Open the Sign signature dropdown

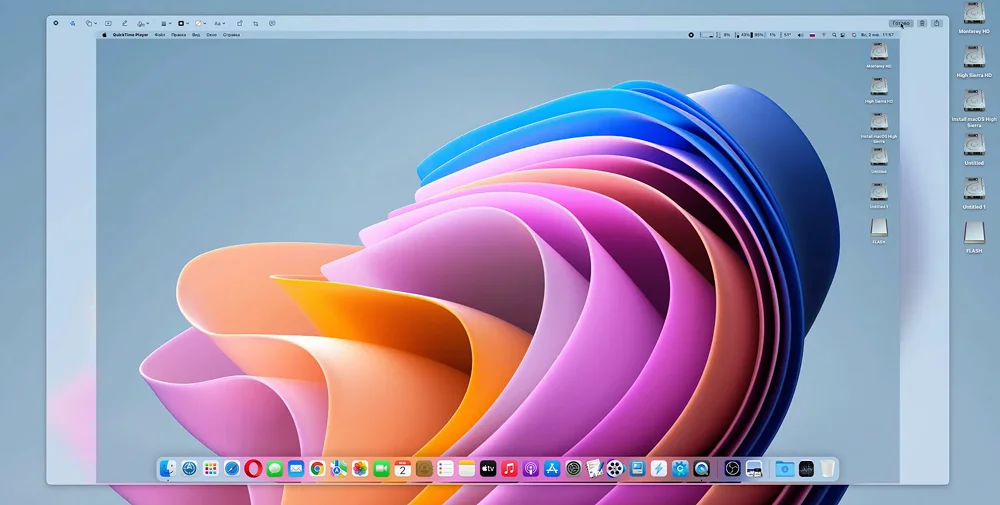143,24
